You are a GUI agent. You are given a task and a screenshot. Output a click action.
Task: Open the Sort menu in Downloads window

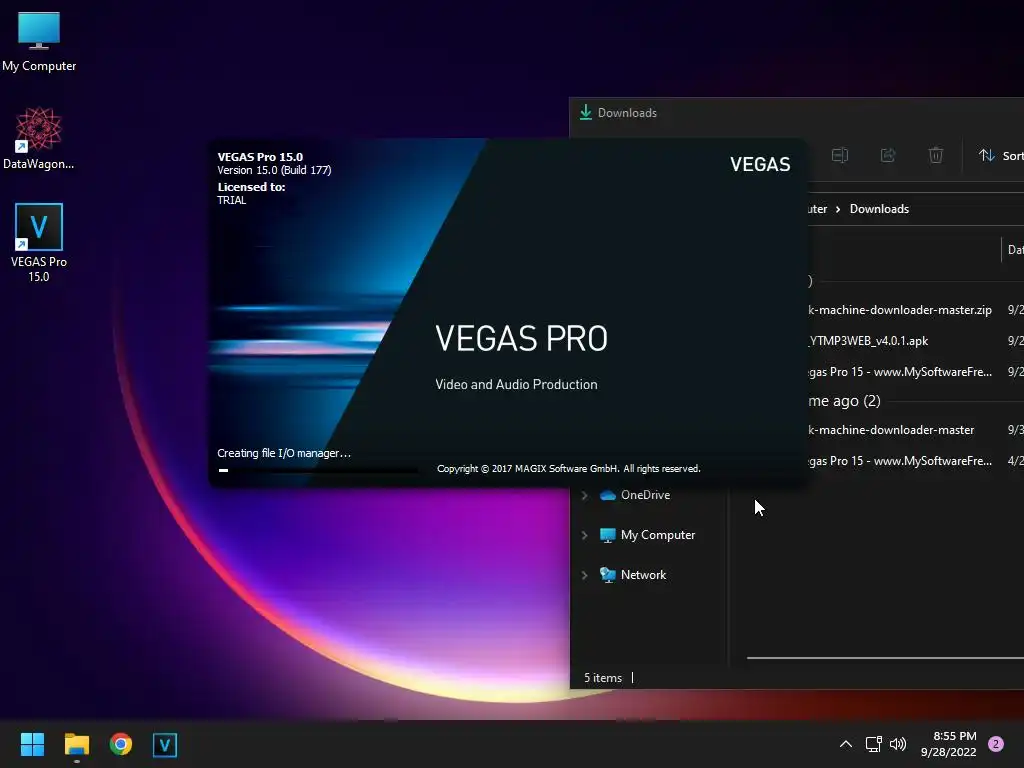click(1000, 155)
